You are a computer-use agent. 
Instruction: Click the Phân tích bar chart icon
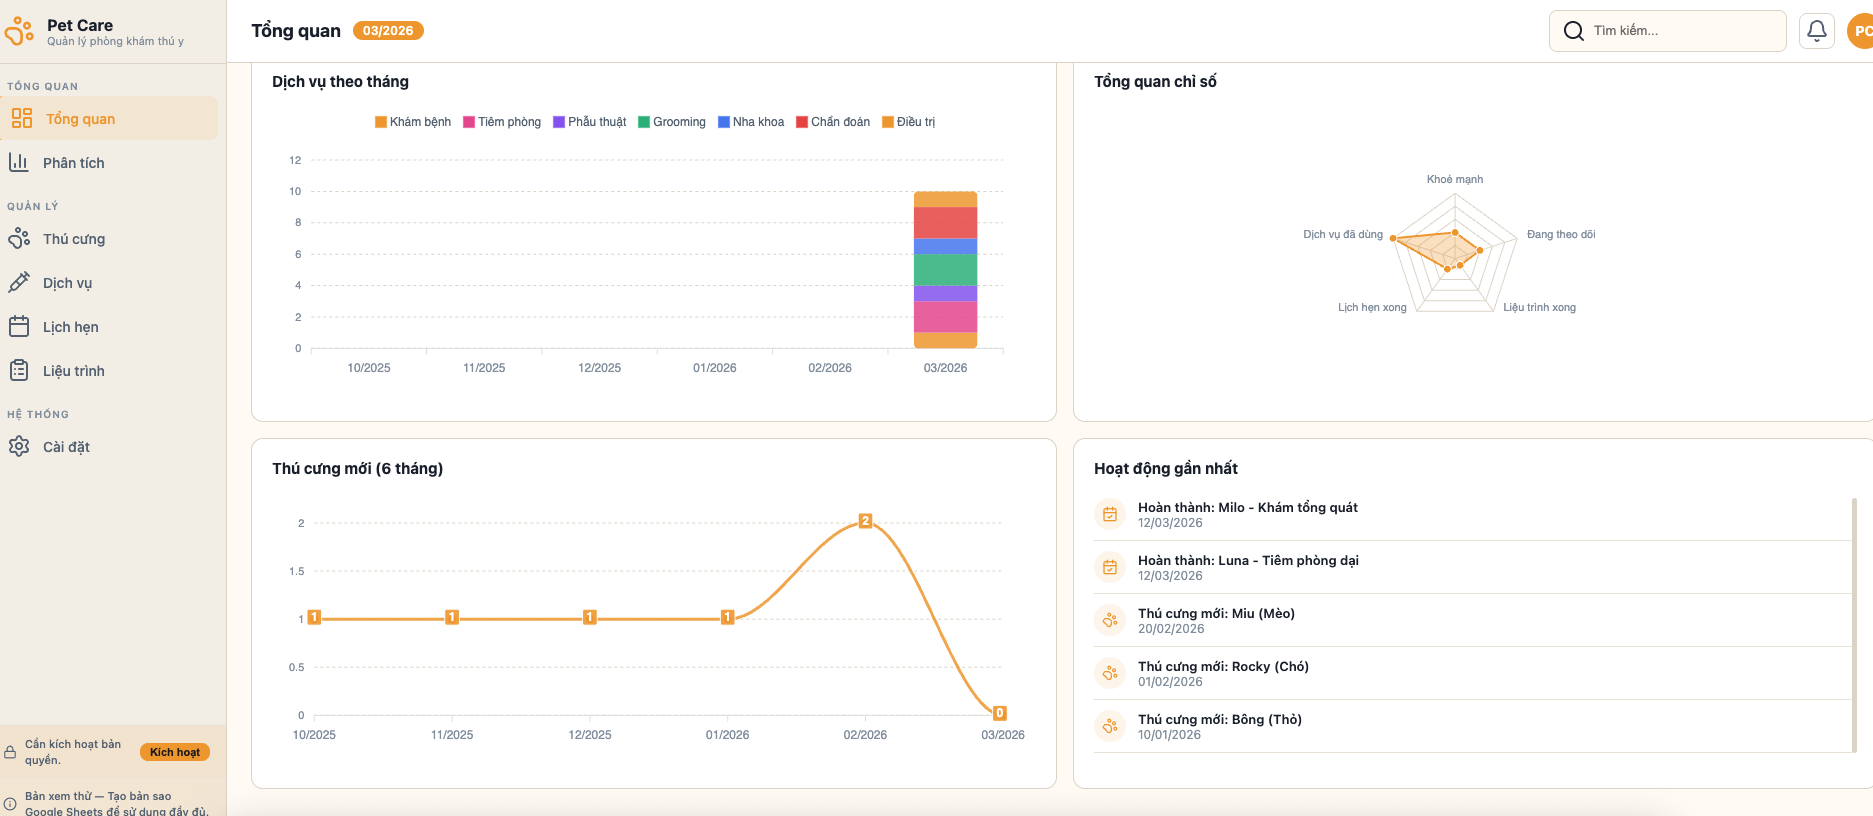(x=19, y=163)
